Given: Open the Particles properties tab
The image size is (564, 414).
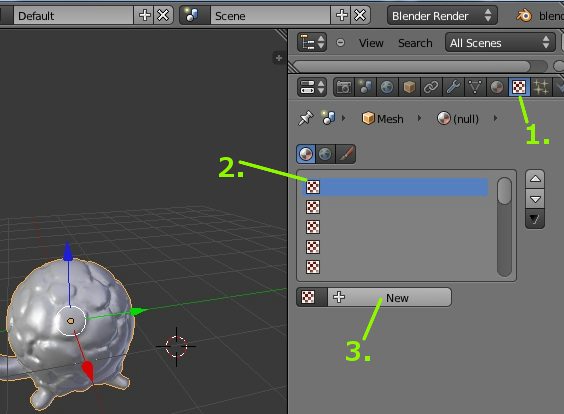Looking at the screenshot, I should tap(541, 87).
